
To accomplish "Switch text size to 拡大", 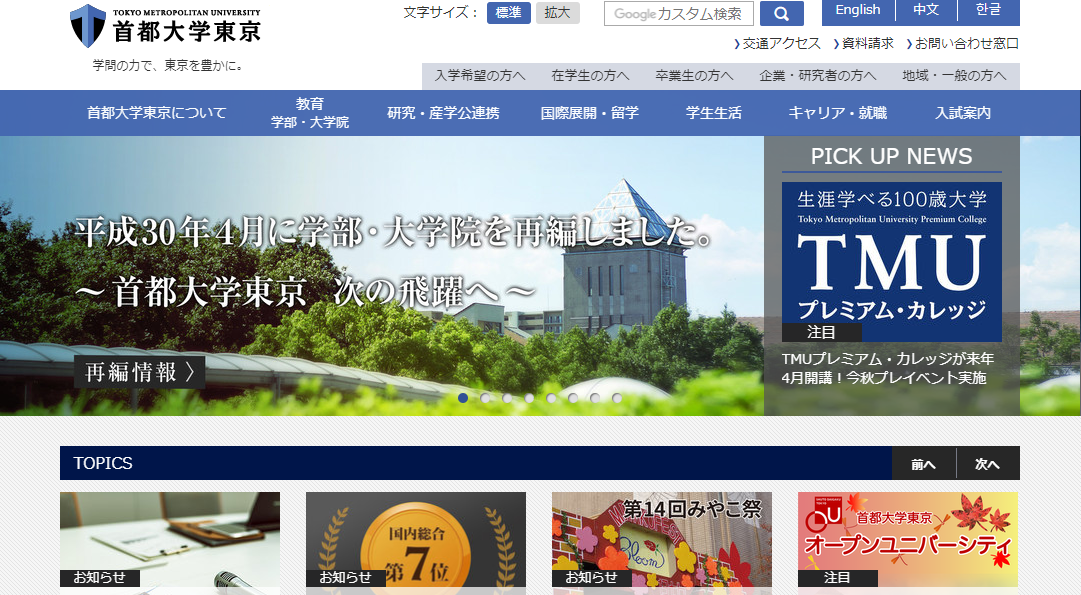I will coord(558,14).
